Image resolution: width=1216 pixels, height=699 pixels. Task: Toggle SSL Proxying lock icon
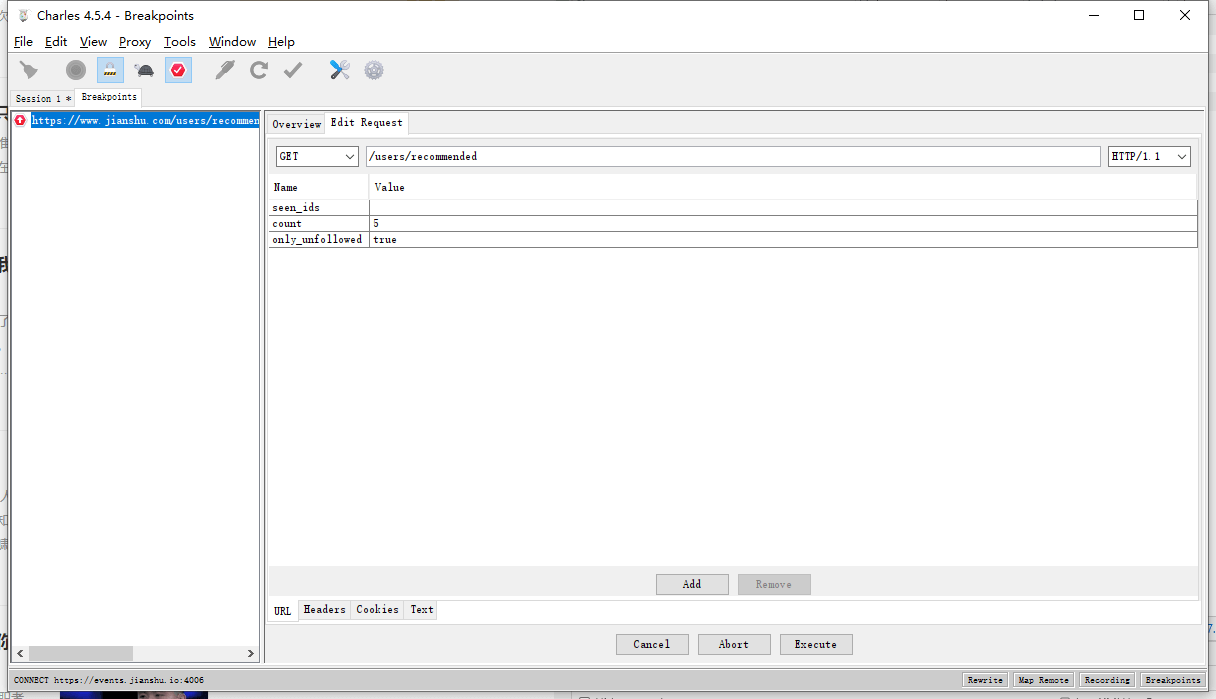[110, 70]
